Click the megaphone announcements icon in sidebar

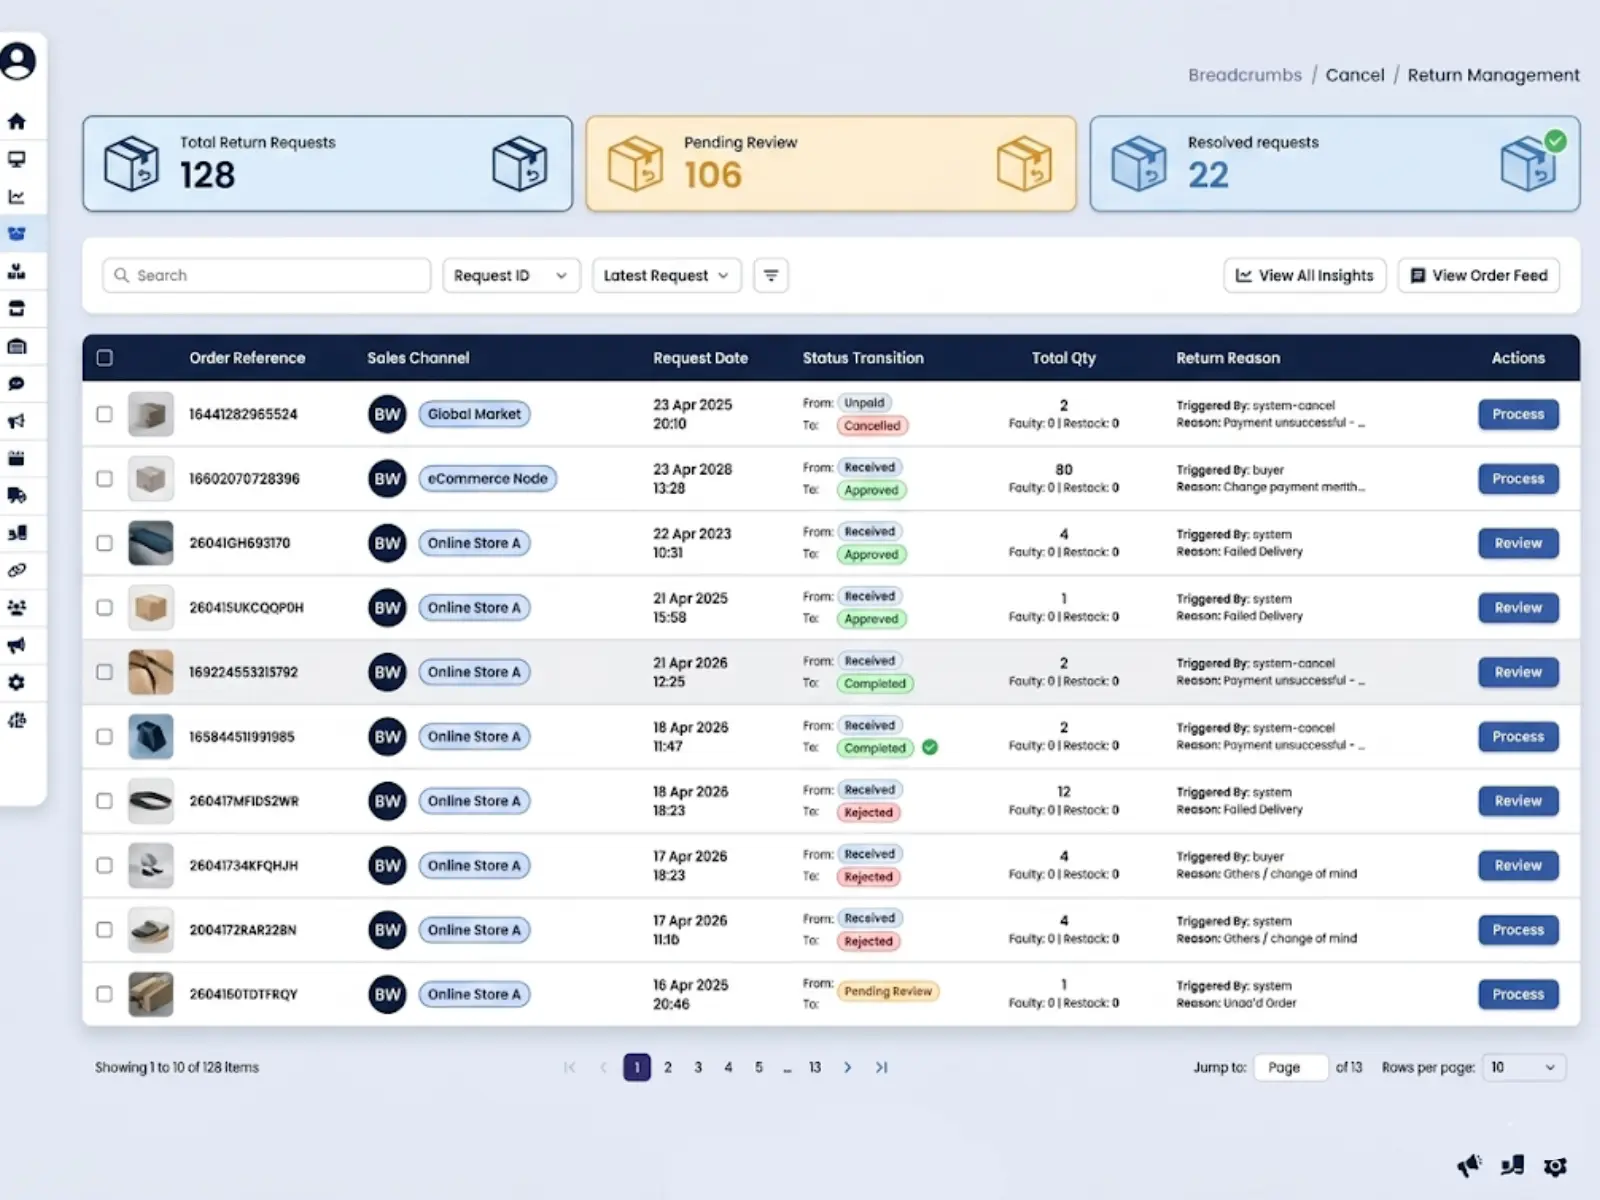point(16,420)
